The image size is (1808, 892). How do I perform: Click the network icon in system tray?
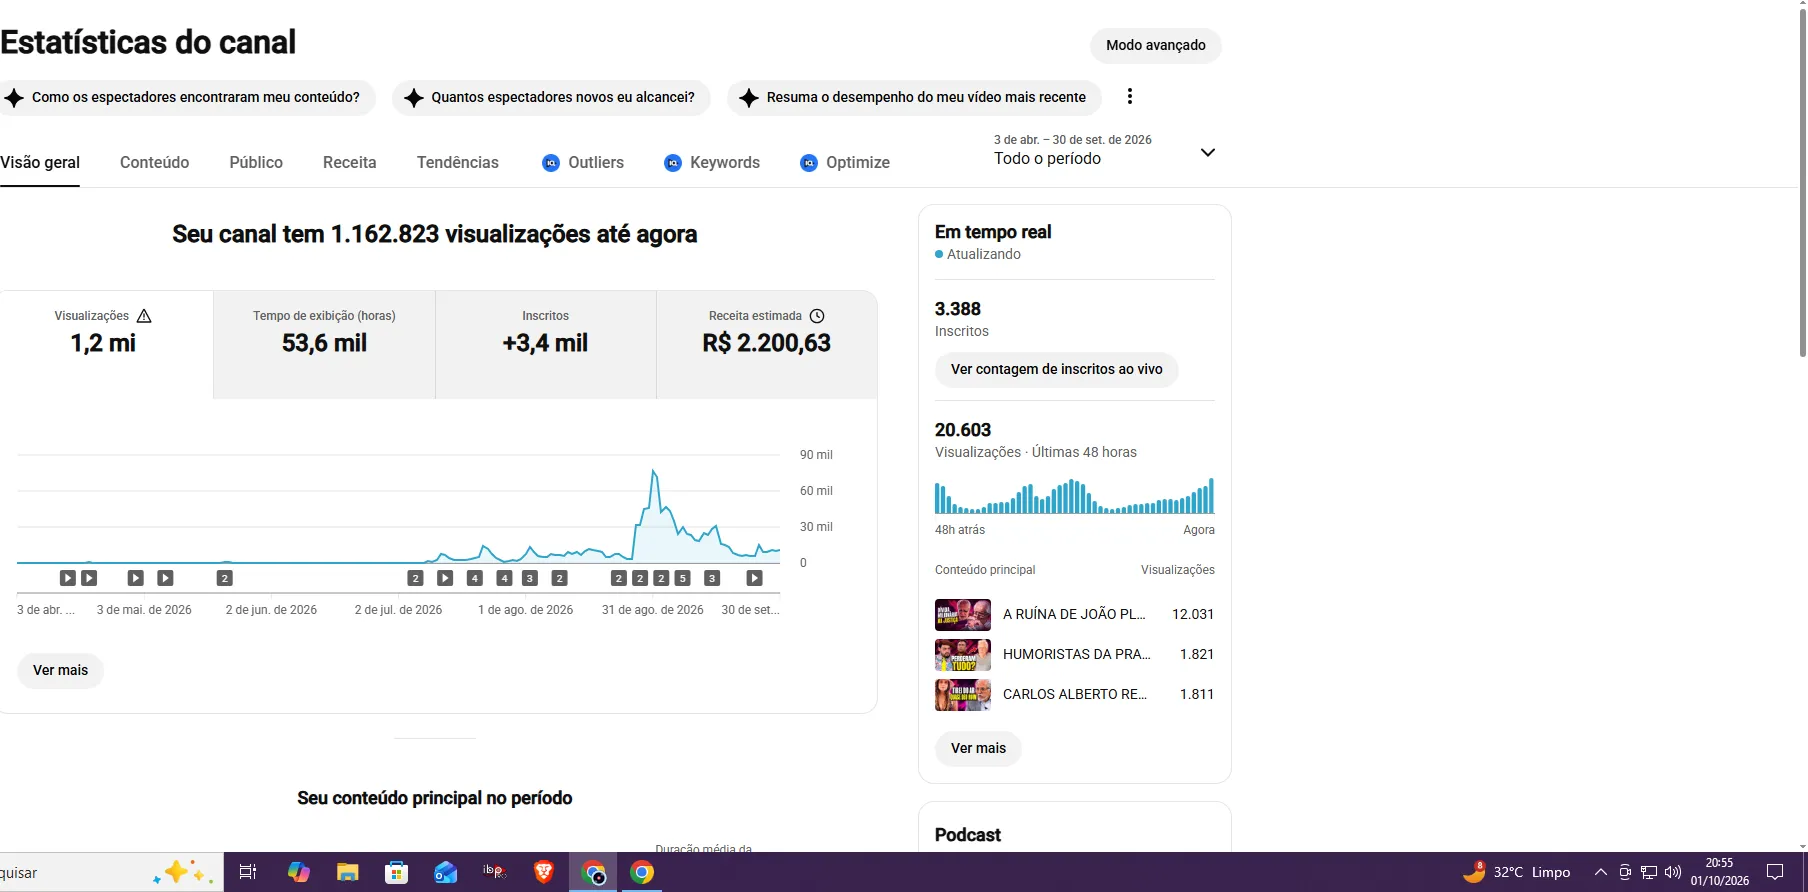(x=1649, y=872)
